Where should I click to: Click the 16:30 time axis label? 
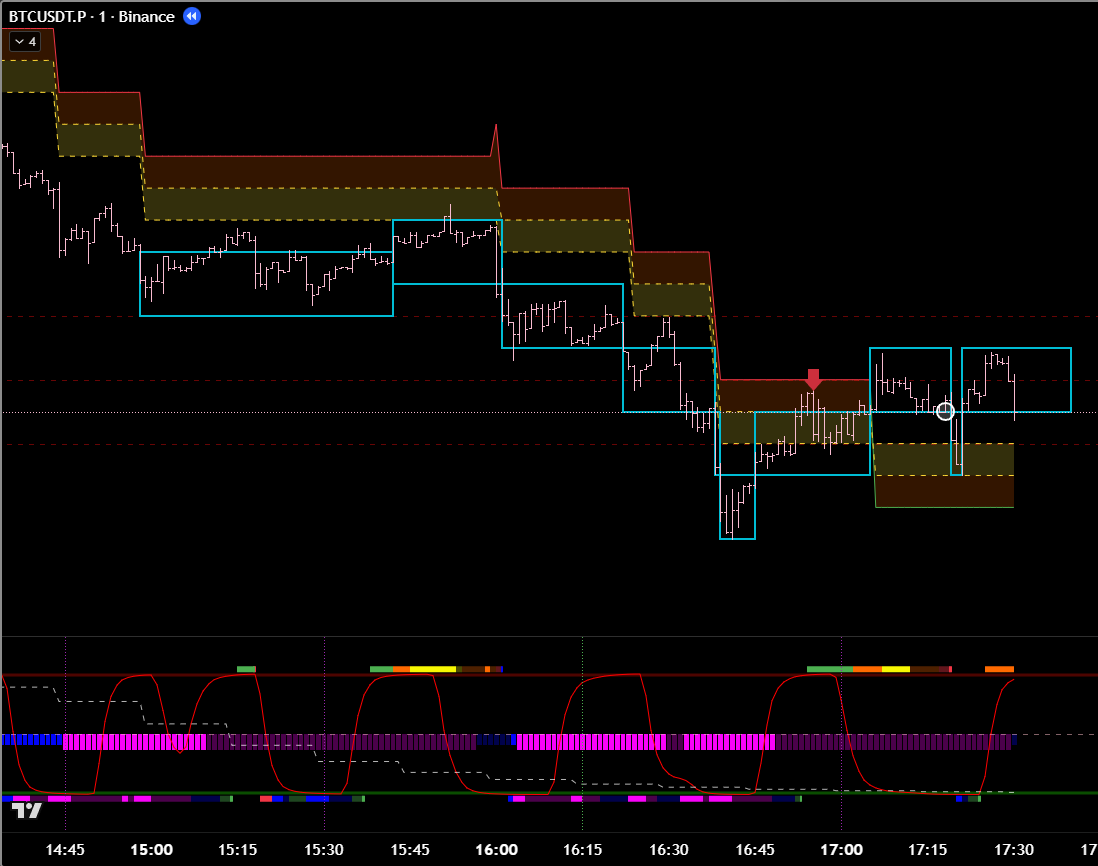tap(668, 850)
